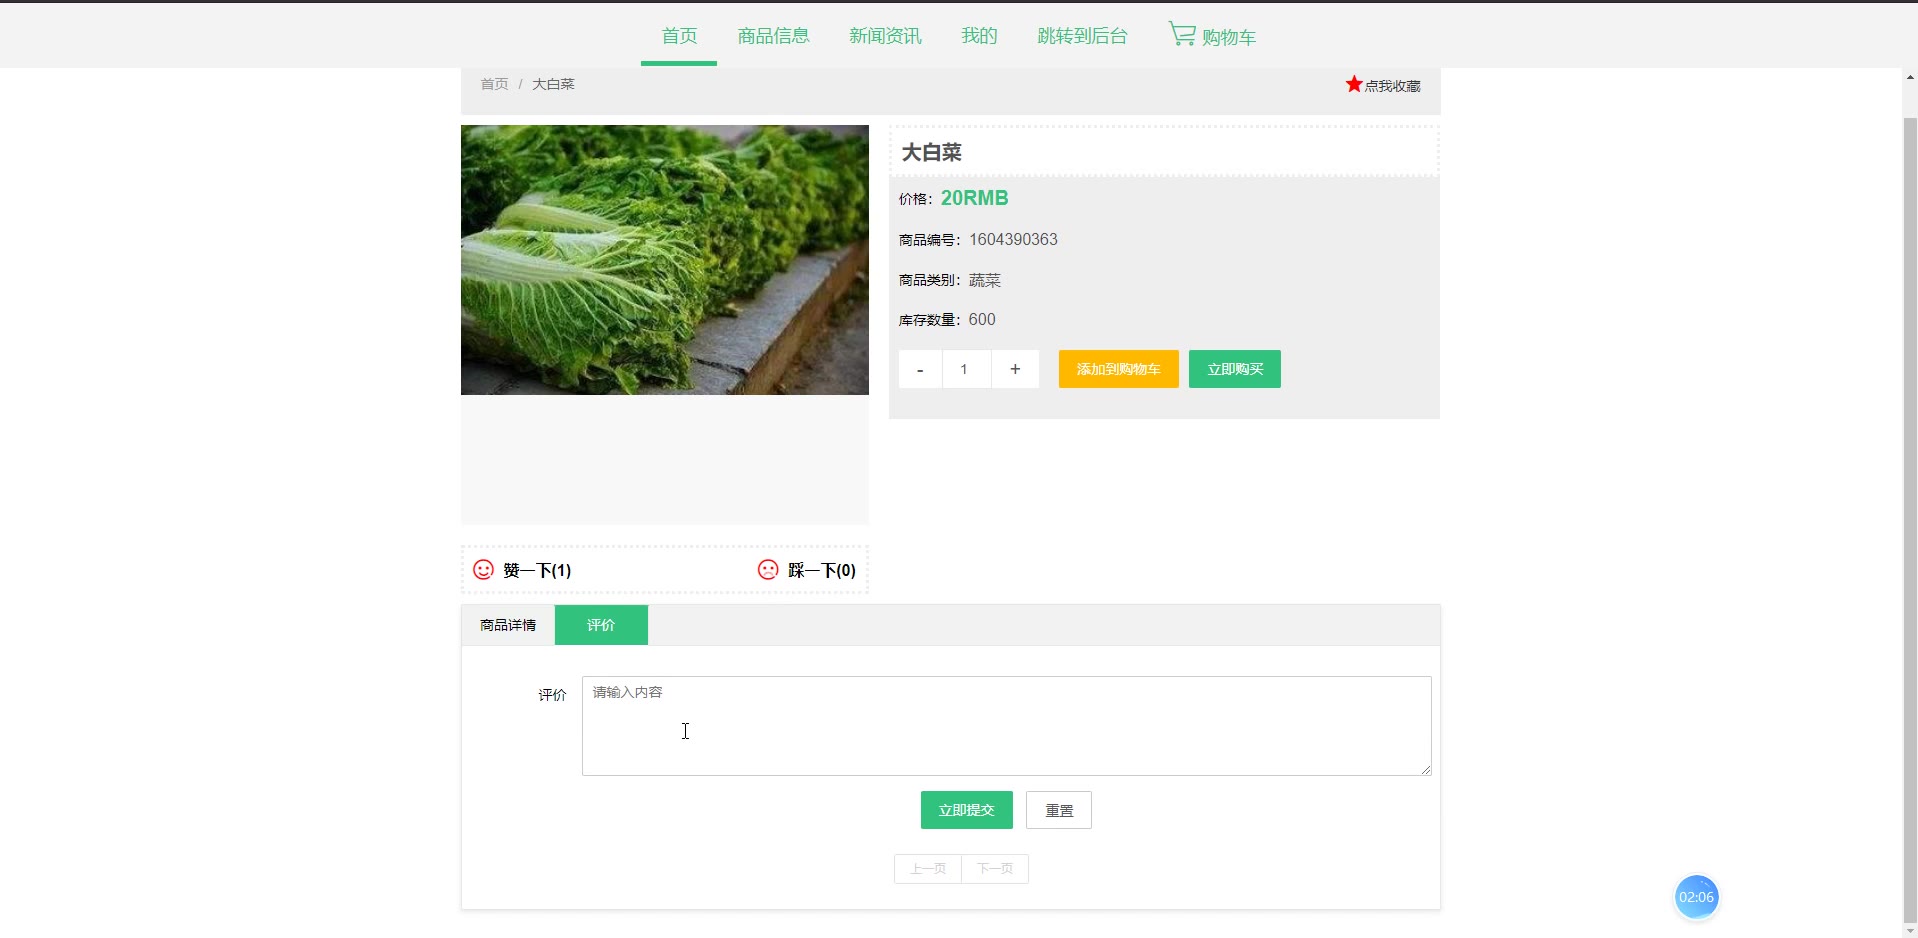The width and height of the screenshot is (1918, 938).
Task: Increase quantity with the plus button
Action: (x=1015, y=369)
